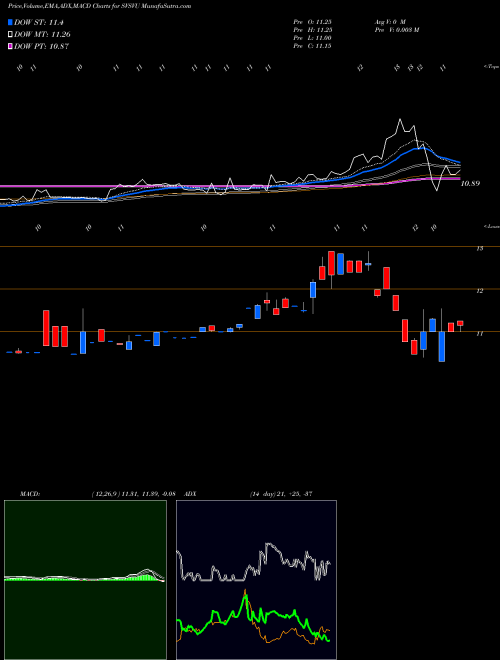Click the magenta DOW PT legend swatch
Screen dimensions: 500x660
[11, 46]
